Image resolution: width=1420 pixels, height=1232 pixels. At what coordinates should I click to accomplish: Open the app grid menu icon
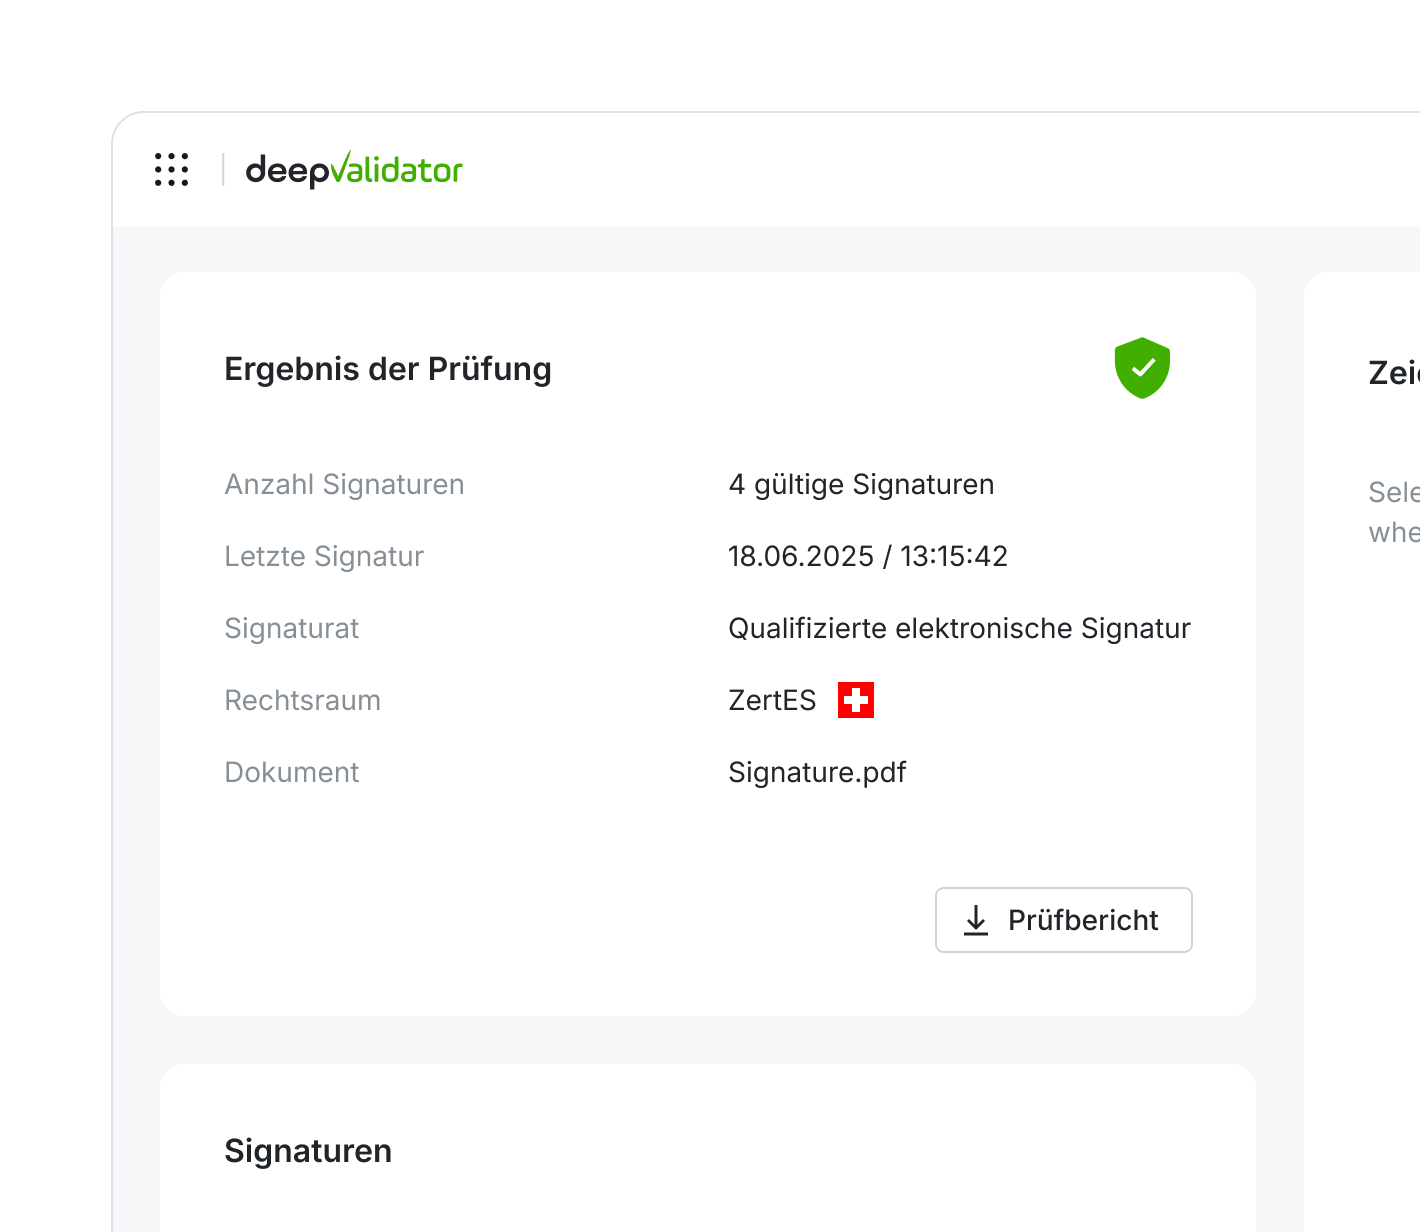pyautogui.click(x=172, y=170)
